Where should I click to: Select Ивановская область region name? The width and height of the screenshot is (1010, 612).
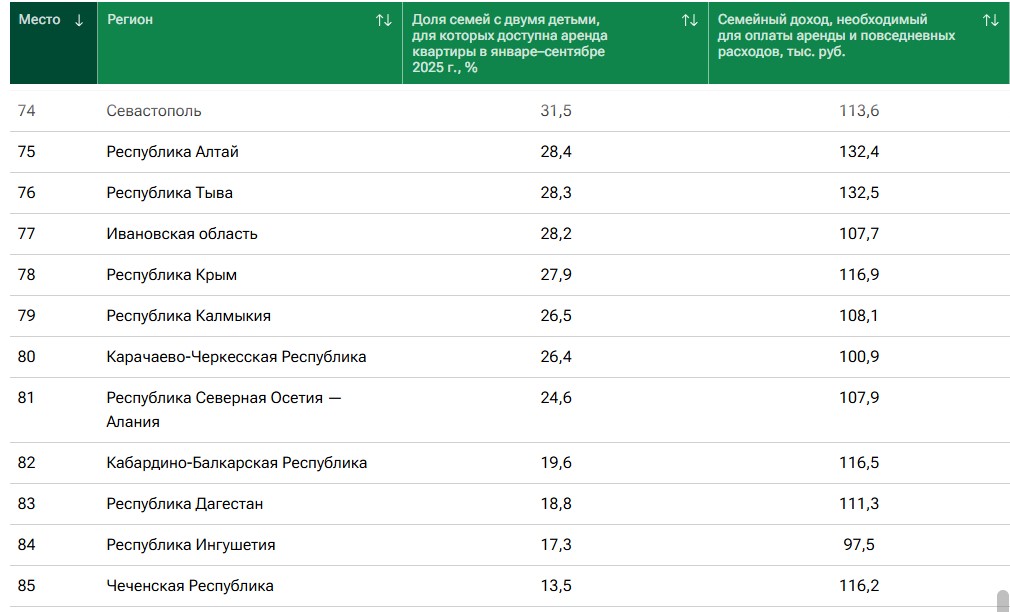pyautogui.click(x=182, y=234)
